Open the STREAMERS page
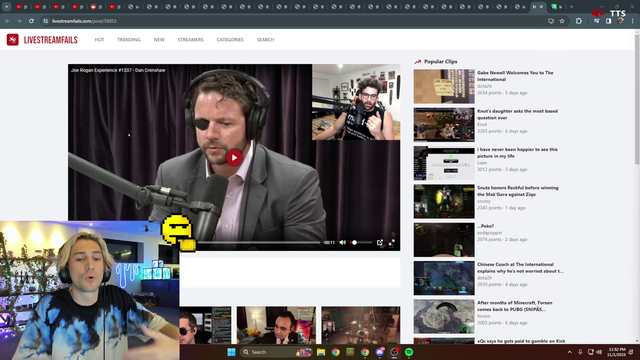640x360 pixels. coord(190,40)
